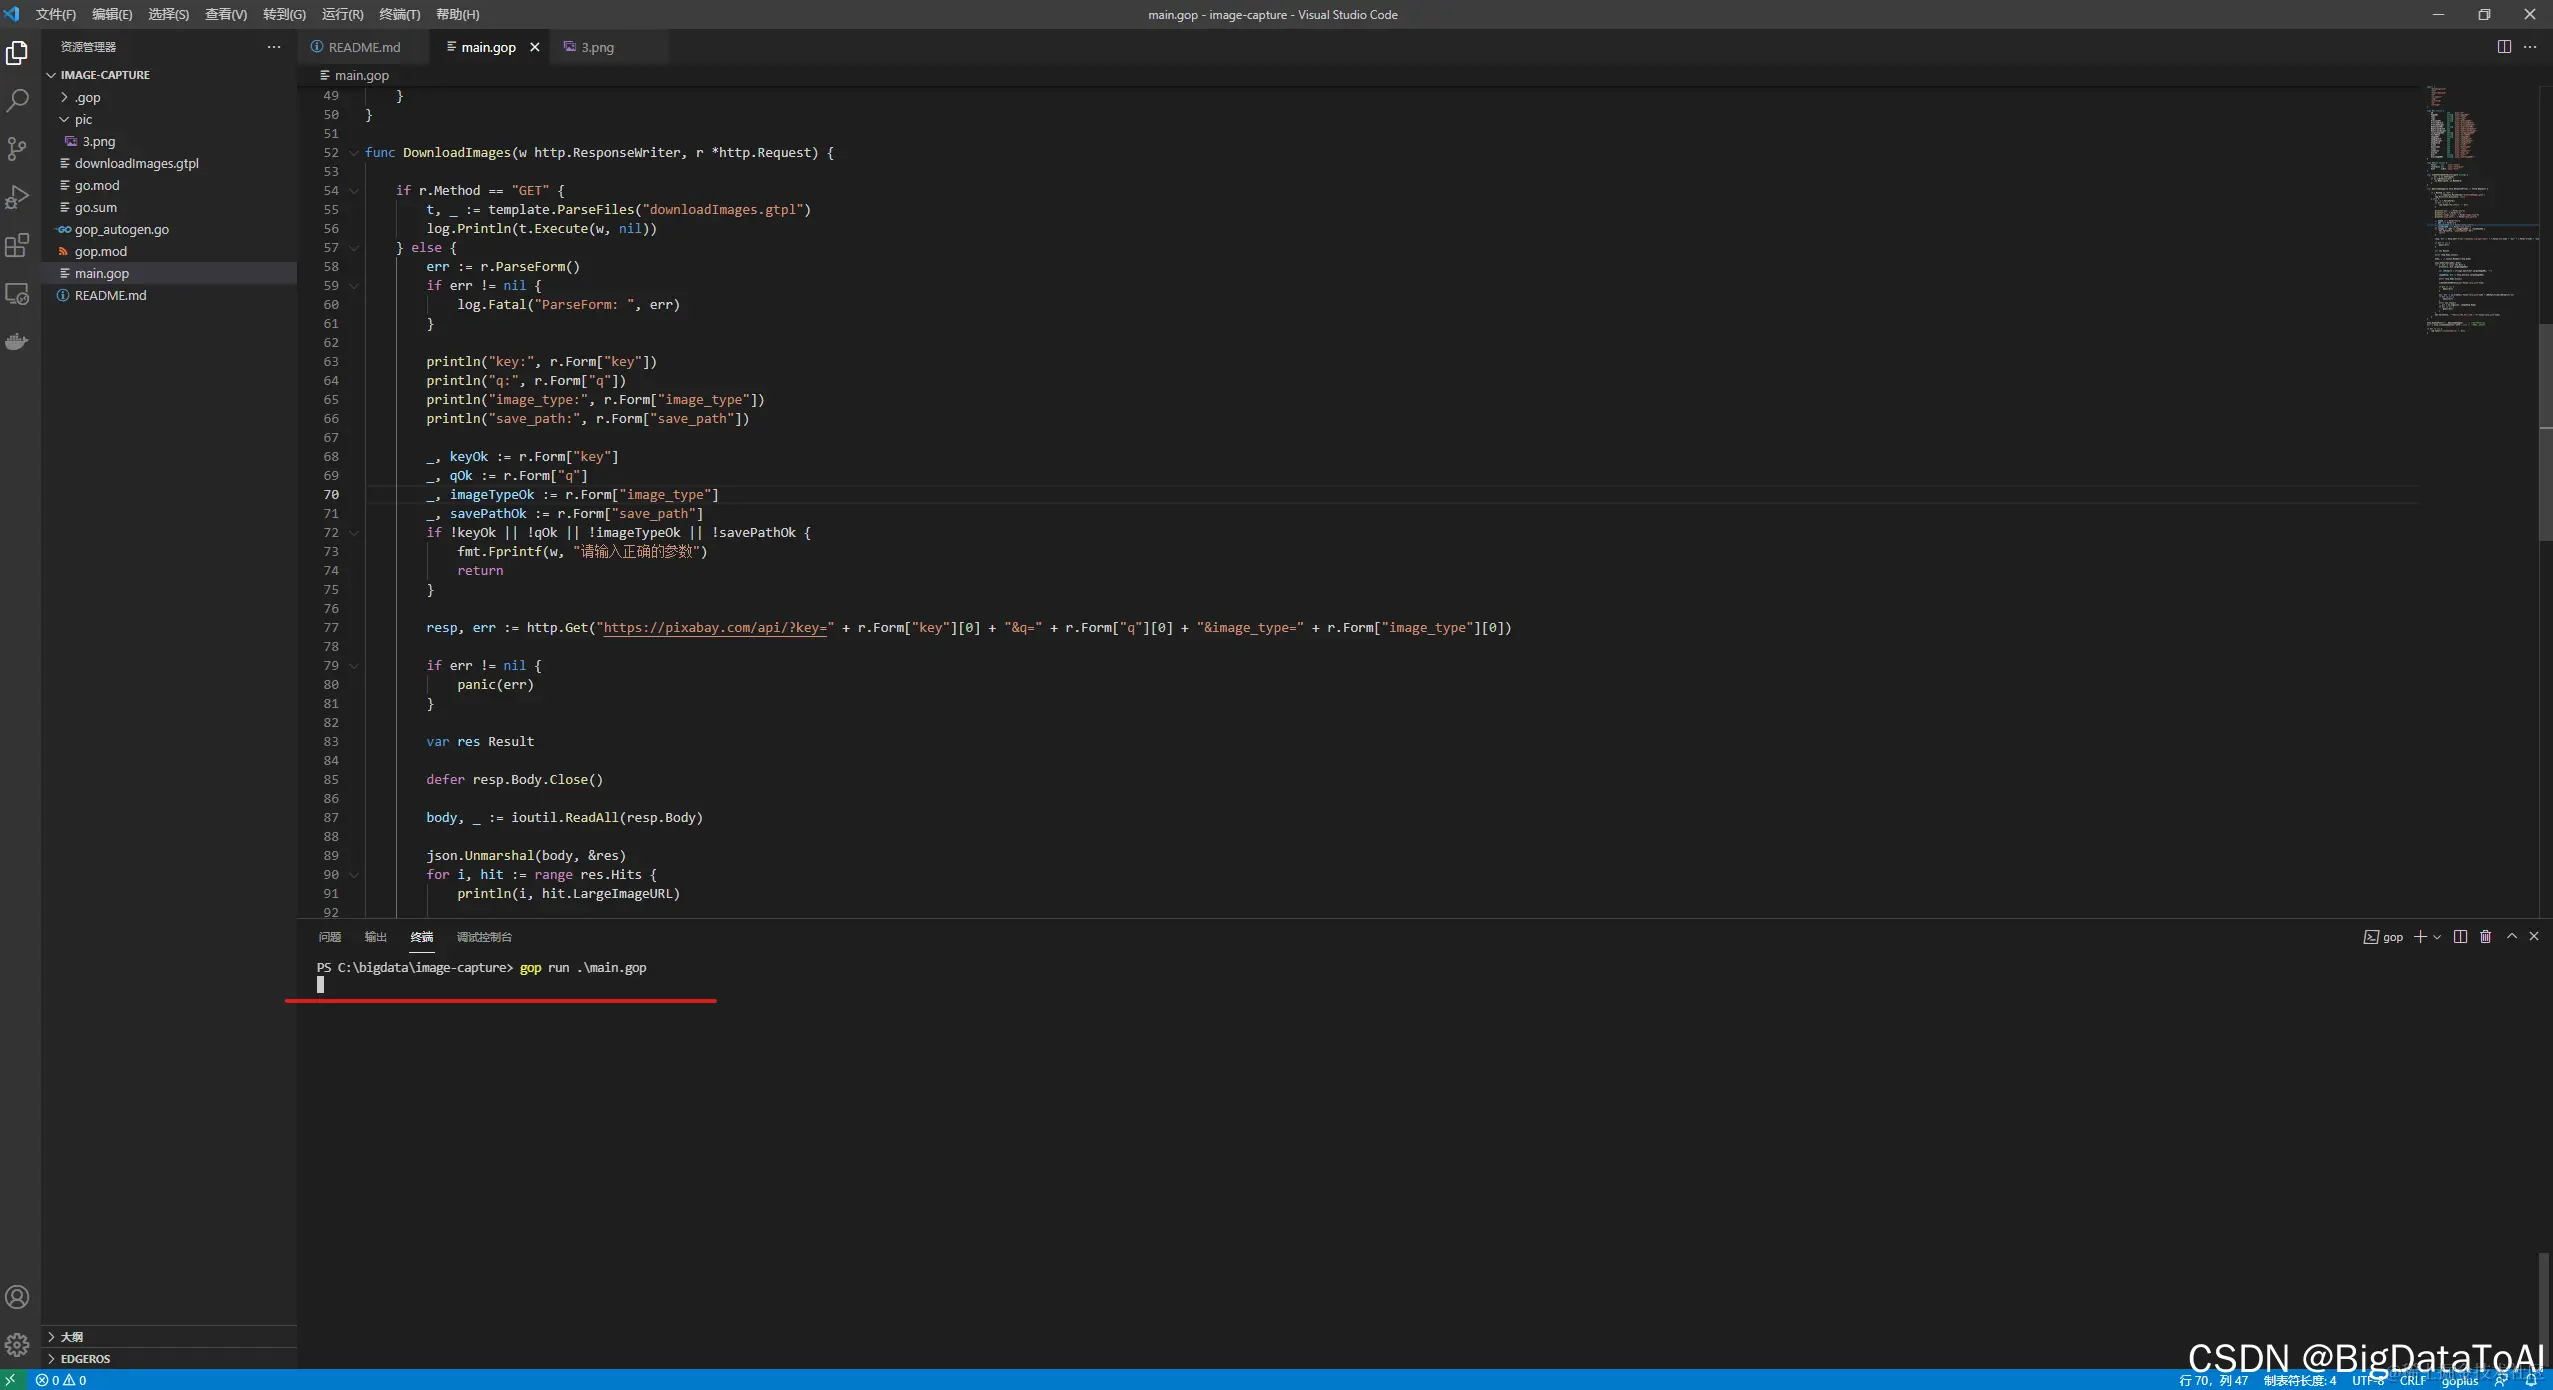Open the 终端(T) menu
The width and height of the screenshot is (2553, 1390).
(x=399, y=14)
